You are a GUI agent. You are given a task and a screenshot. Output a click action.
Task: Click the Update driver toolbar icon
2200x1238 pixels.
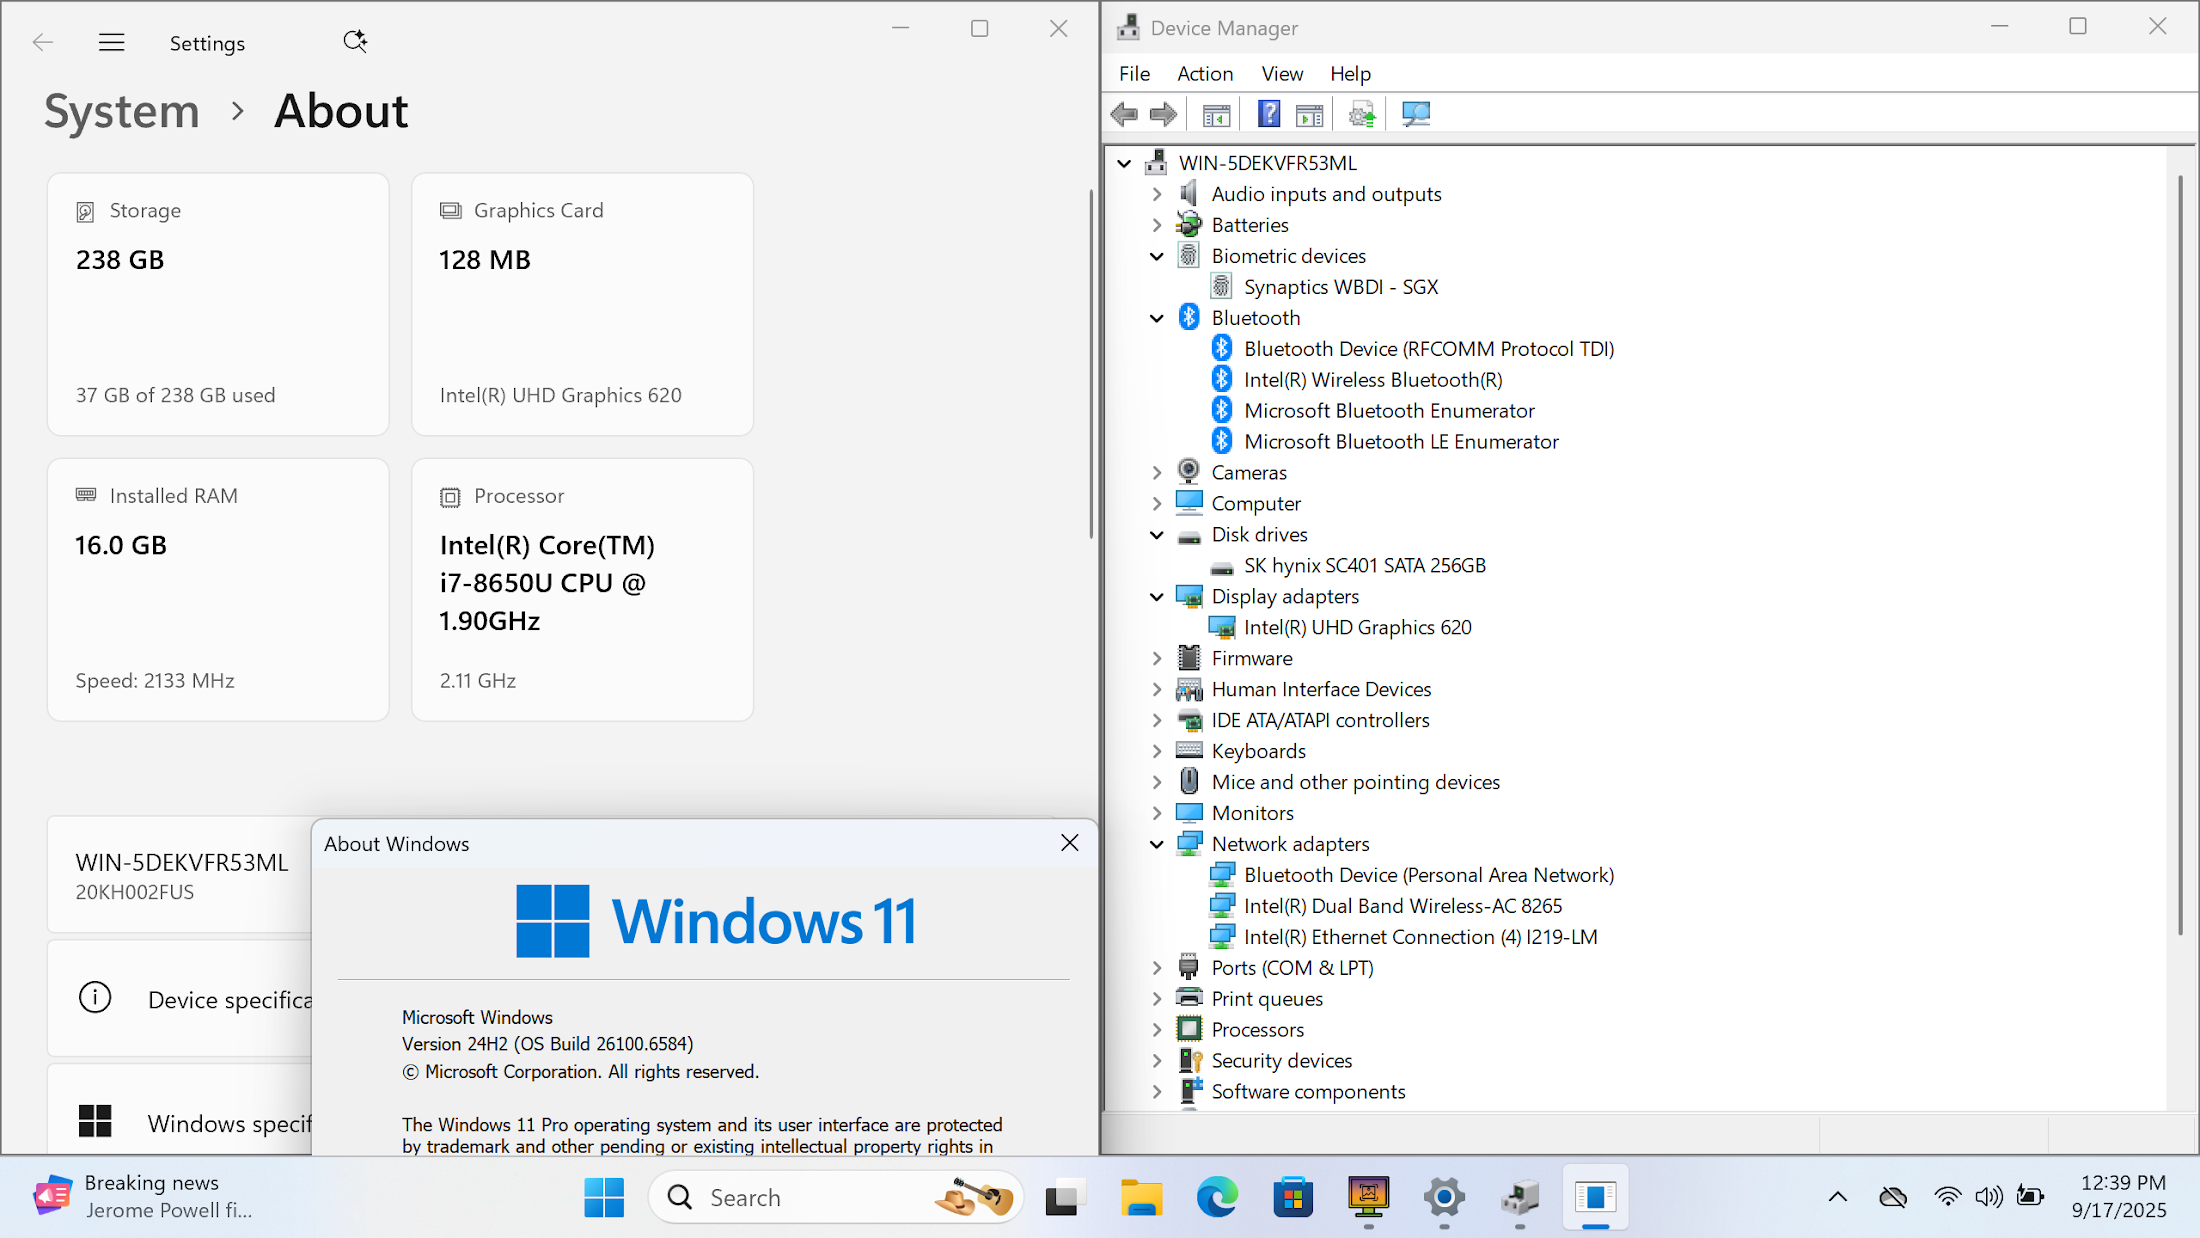click(1361, 114)
